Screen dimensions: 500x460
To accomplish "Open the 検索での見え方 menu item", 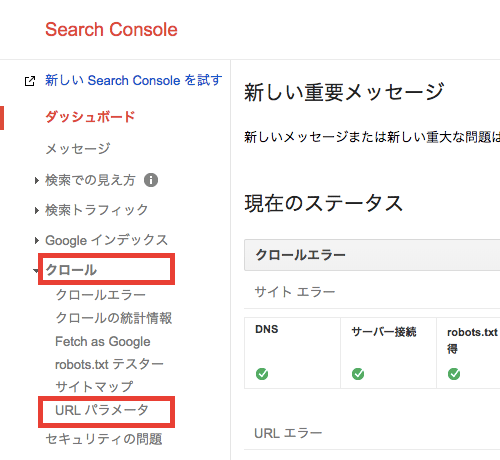I will (x=90, y=180).
